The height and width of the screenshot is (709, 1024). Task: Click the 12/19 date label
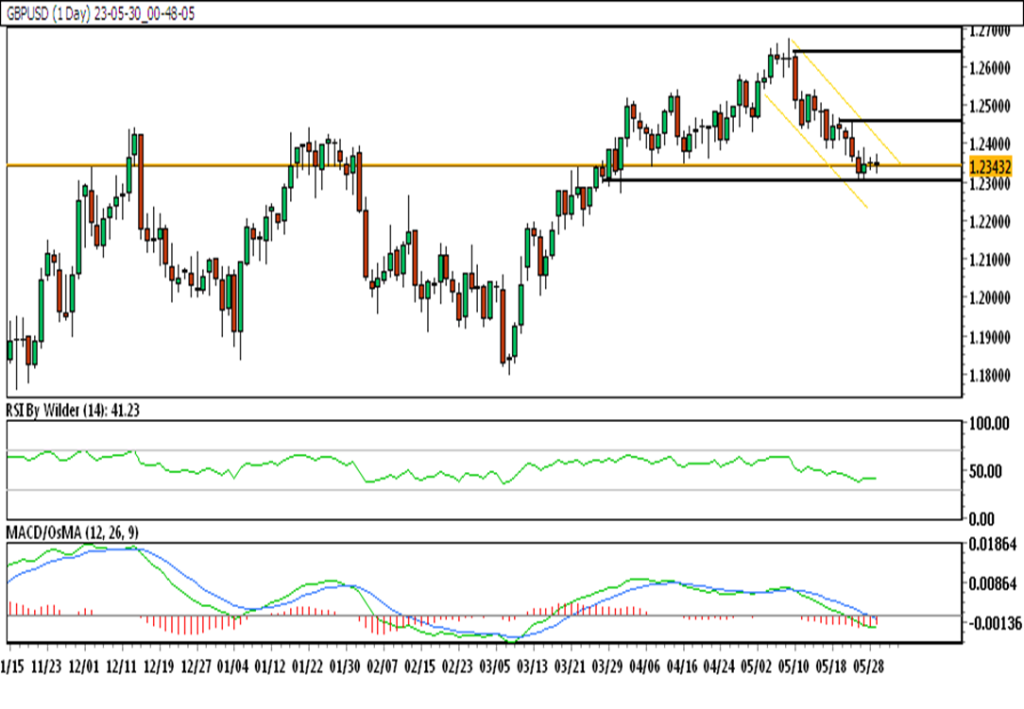[159, 667]
